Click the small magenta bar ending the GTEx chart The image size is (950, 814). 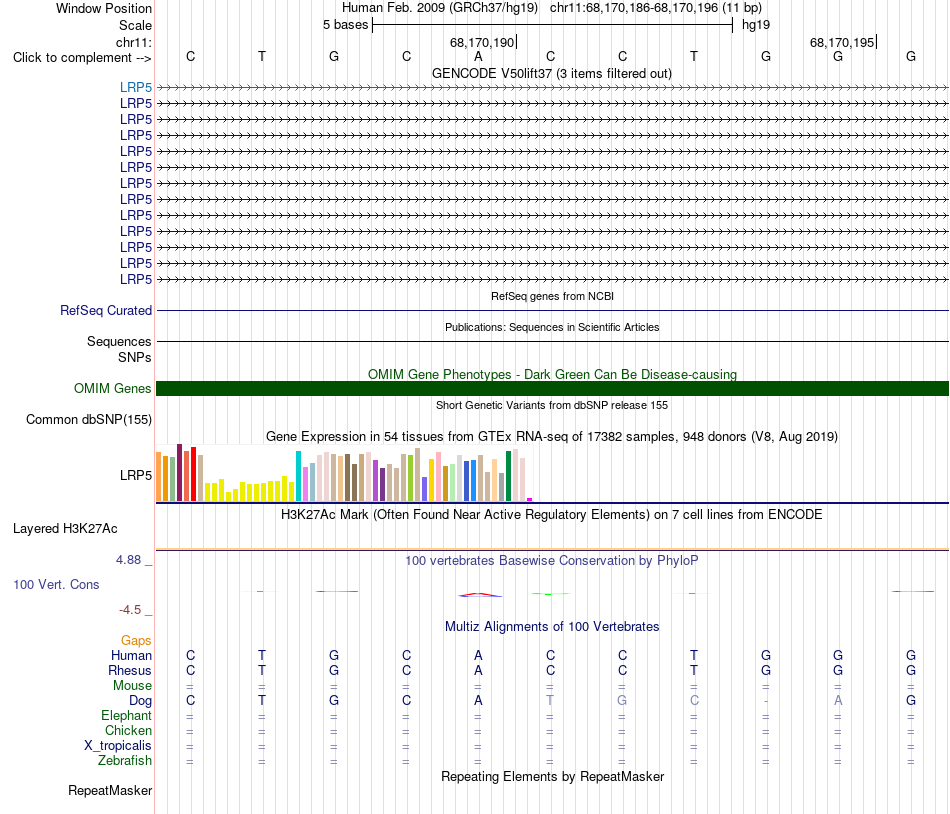pyautogui.click(x=530, y=500)
